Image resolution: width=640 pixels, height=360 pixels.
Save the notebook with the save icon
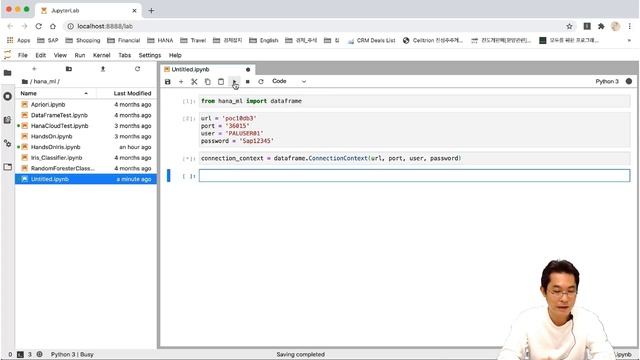[167, 82]
